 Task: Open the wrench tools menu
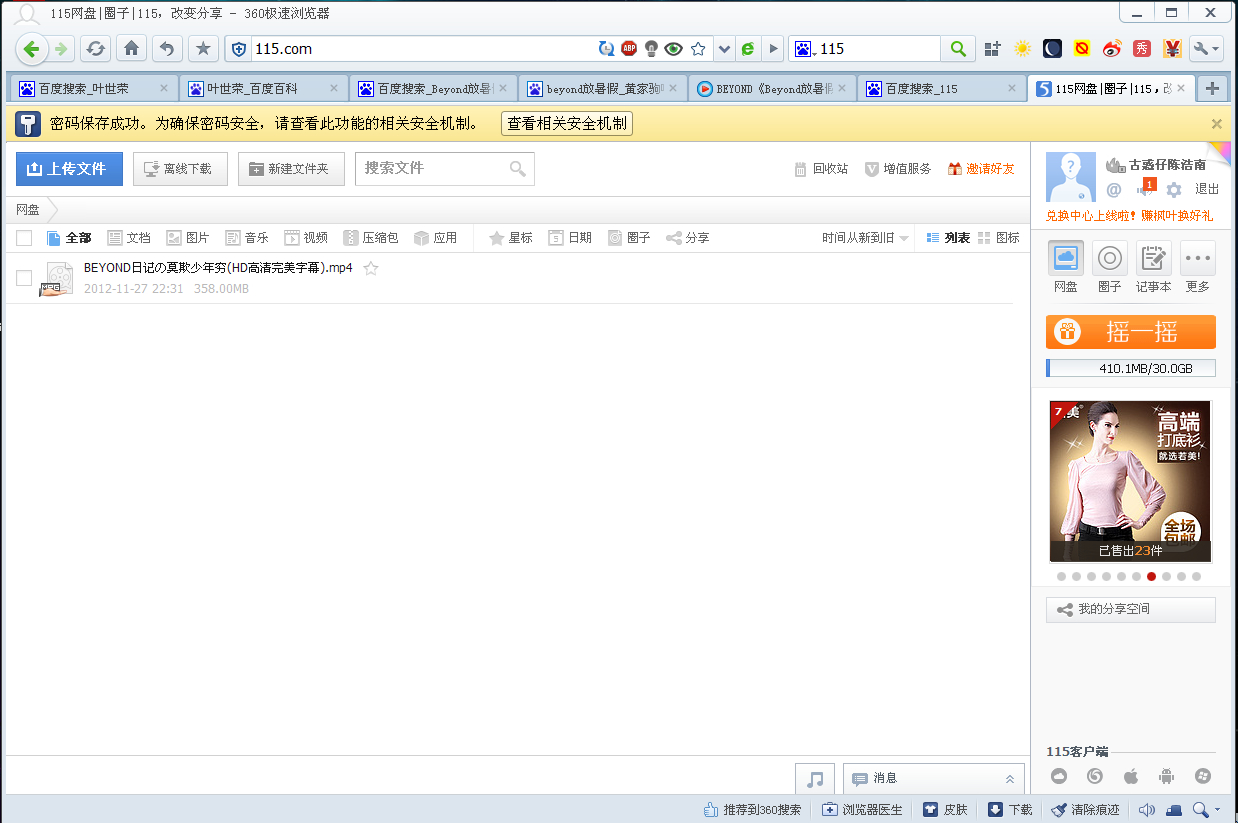pos(1206,48)
